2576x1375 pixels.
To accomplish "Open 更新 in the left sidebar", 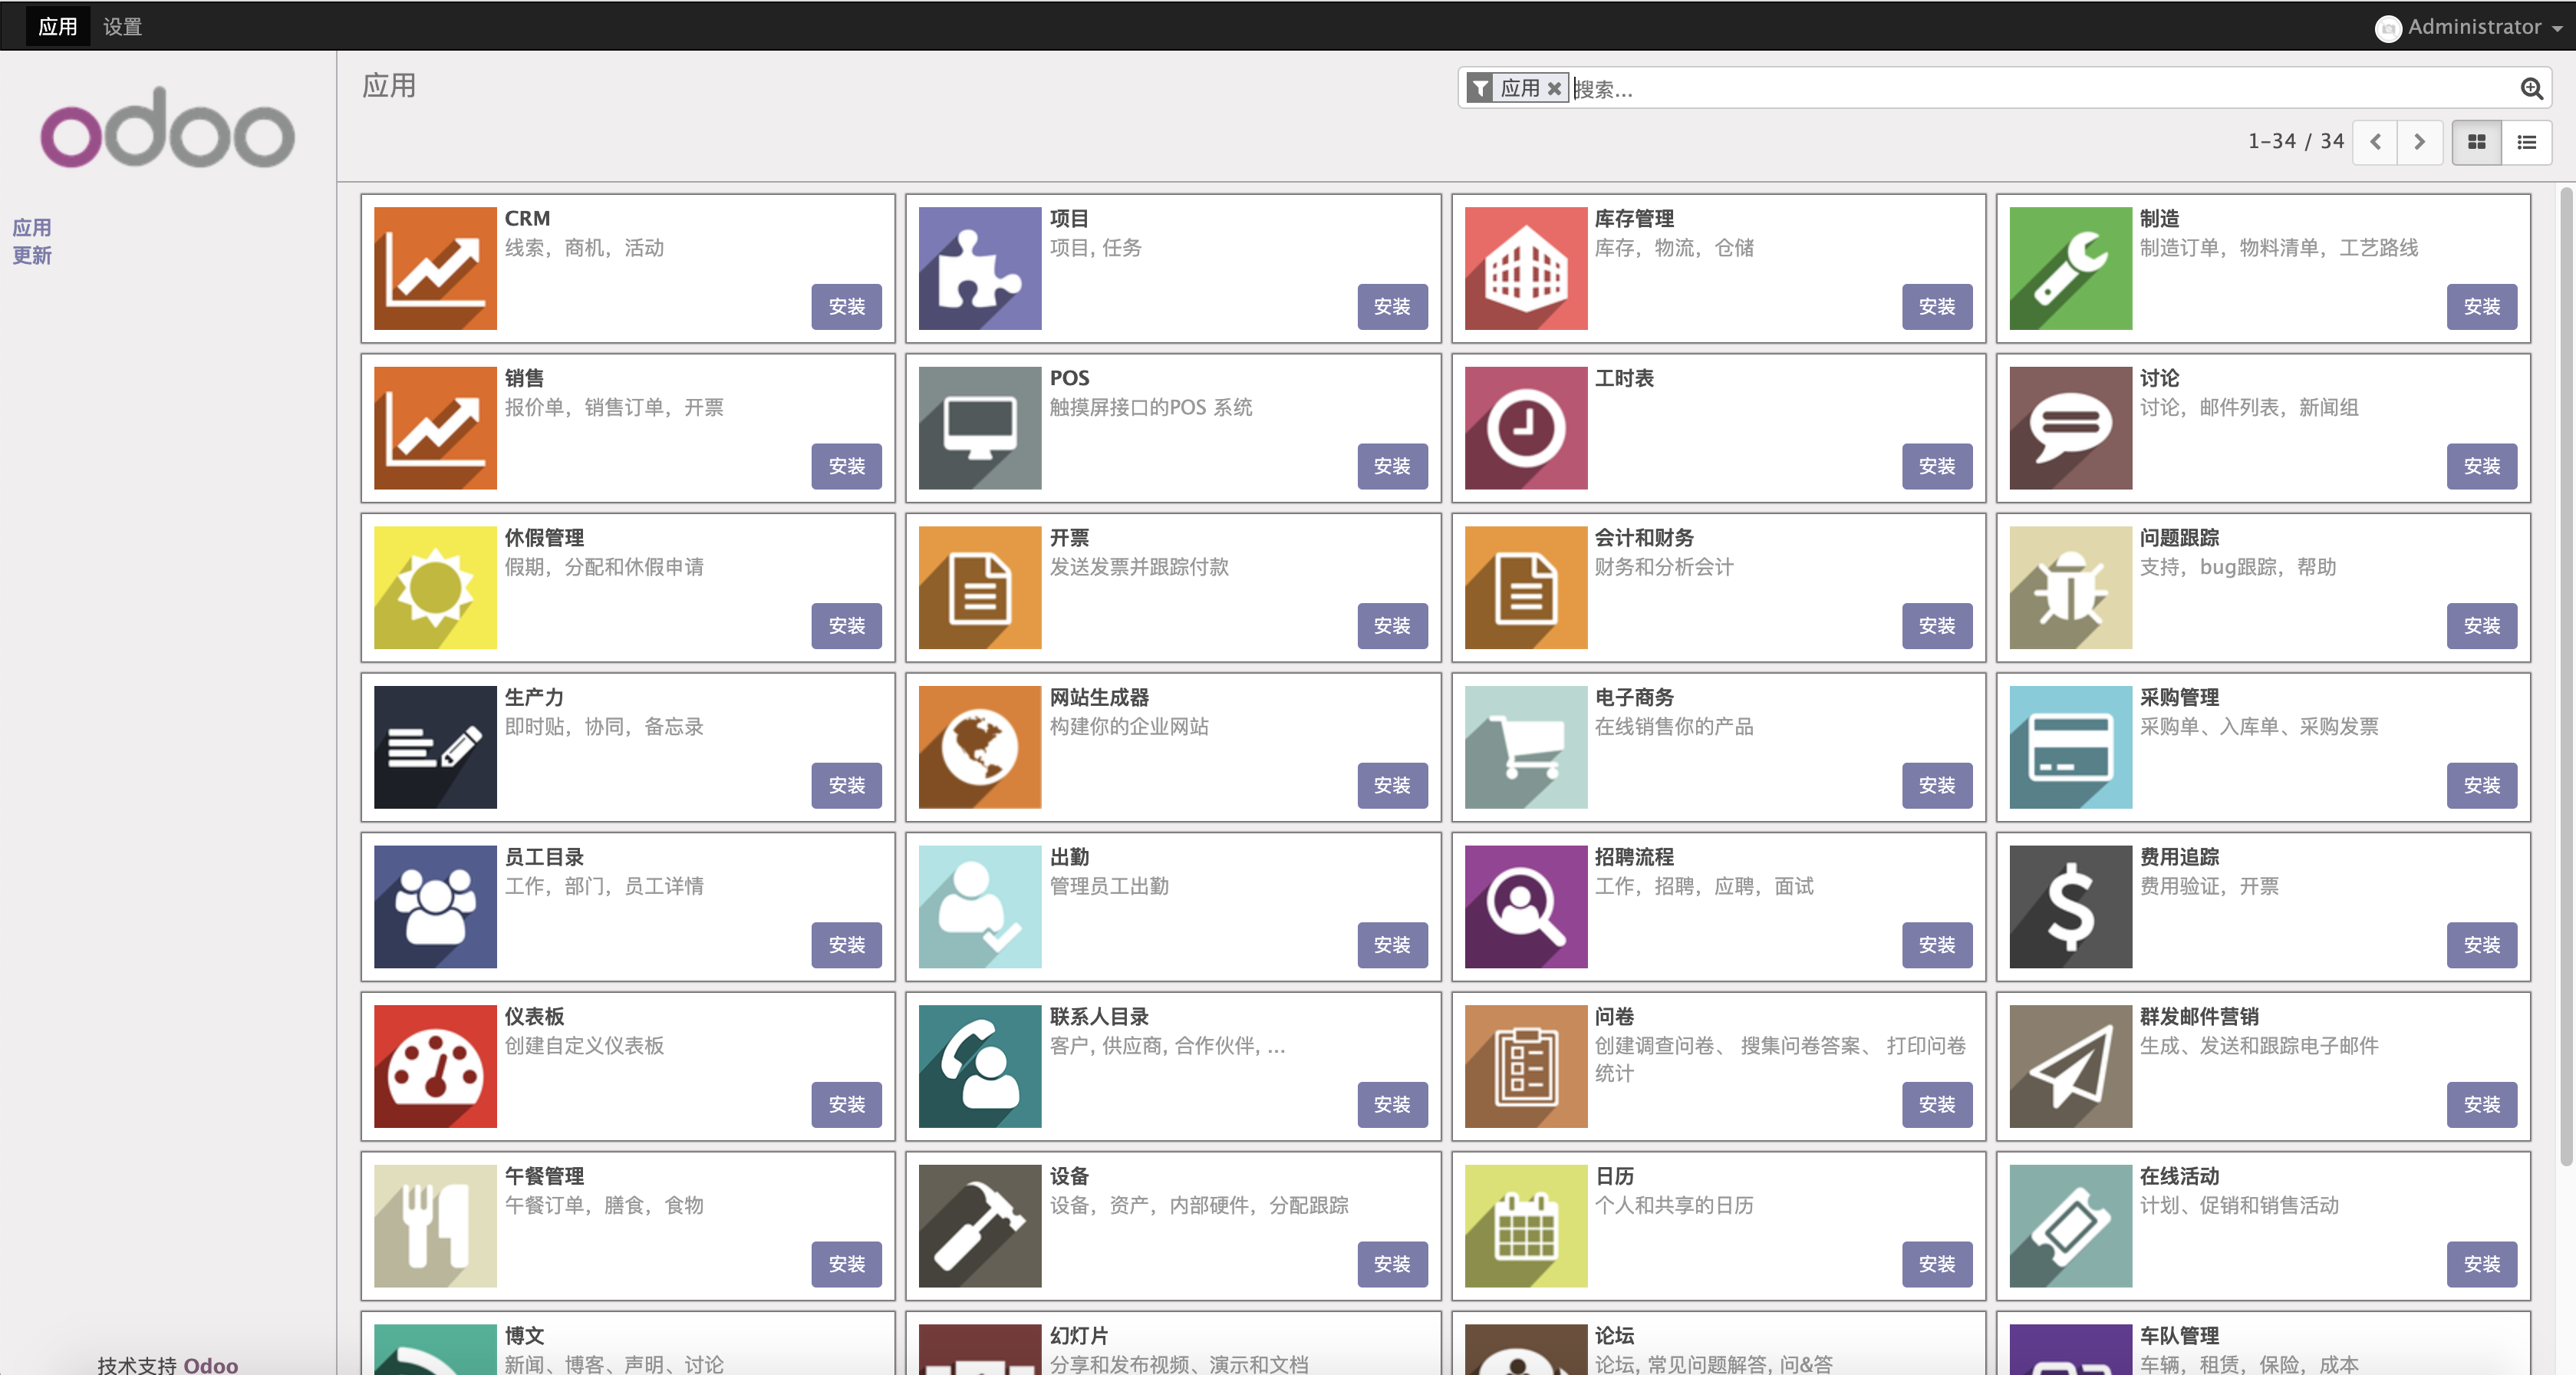I will 32,256.
